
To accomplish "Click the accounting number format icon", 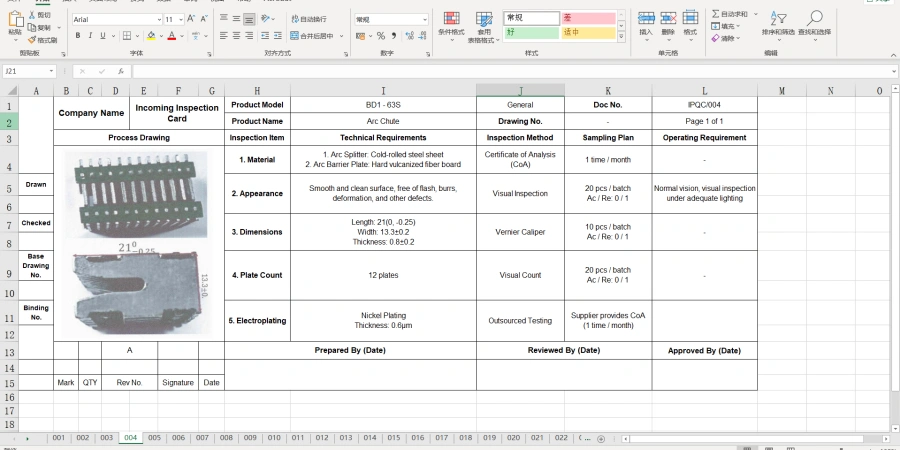I will [x=360, y=36].
